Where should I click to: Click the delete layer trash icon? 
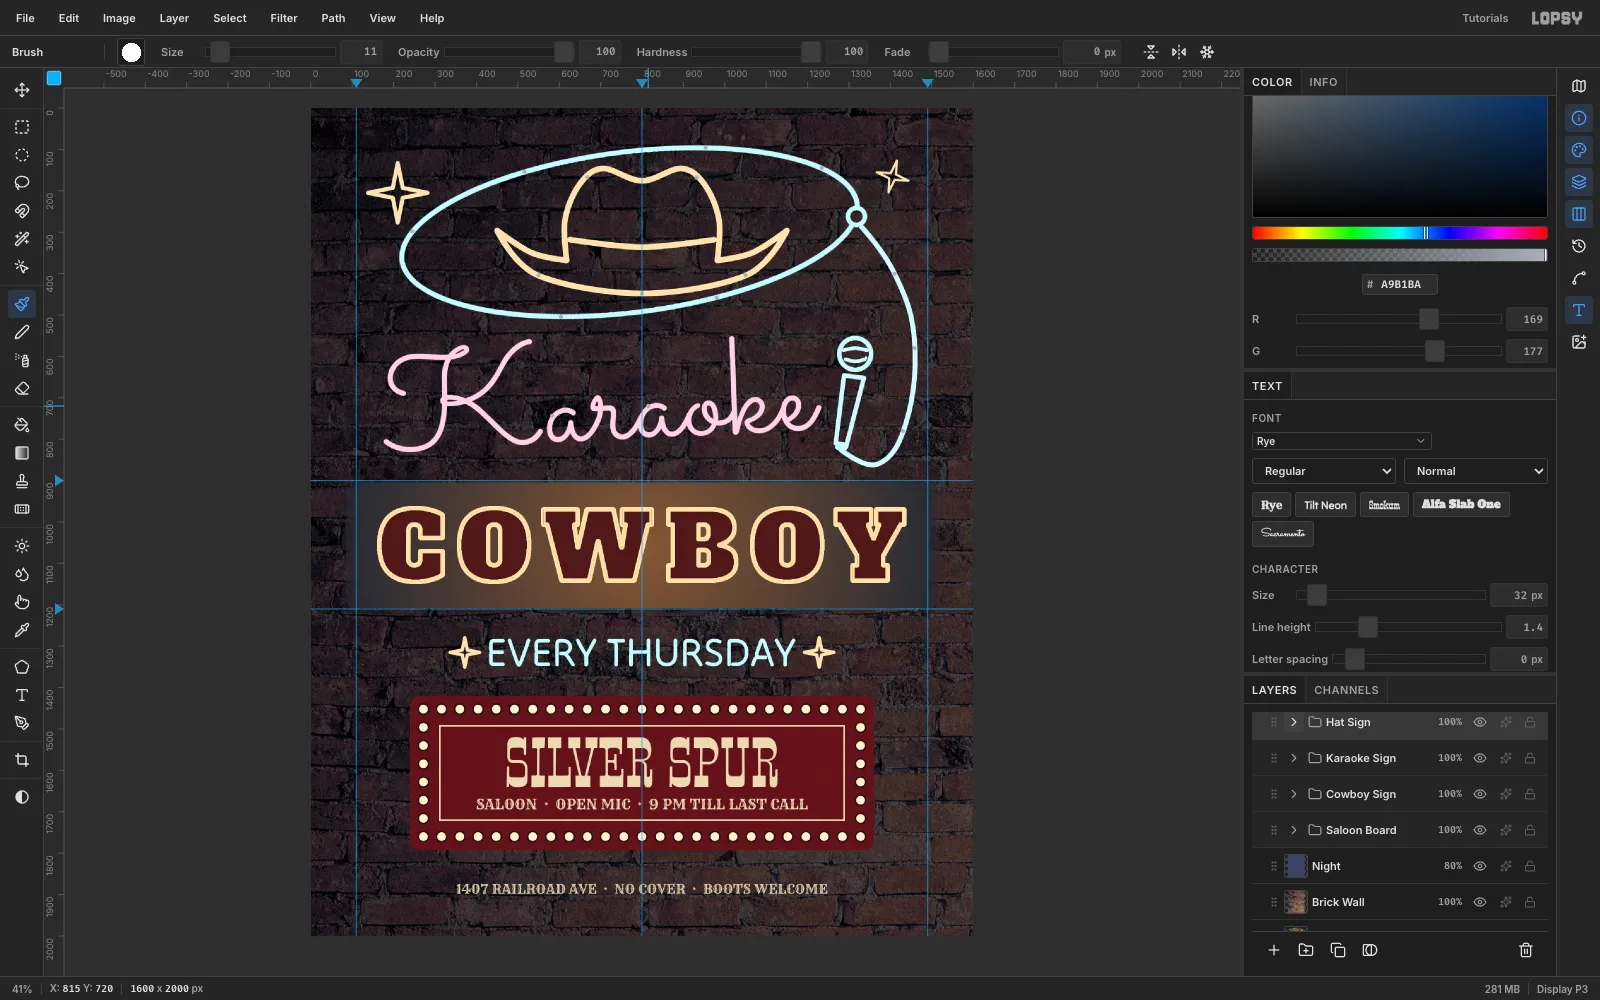(1526, 950)
